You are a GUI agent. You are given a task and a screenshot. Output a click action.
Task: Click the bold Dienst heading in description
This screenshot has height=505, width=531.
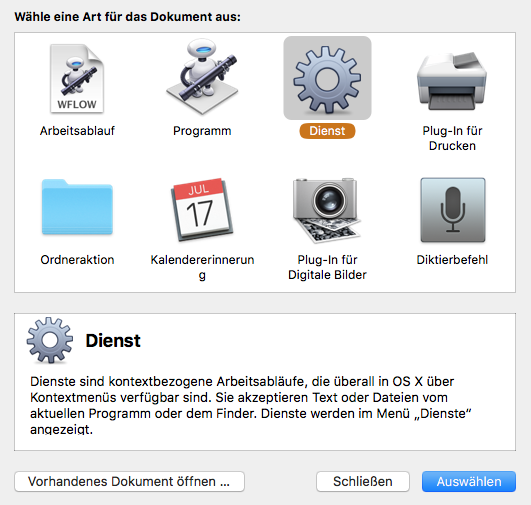click(113, 340)
